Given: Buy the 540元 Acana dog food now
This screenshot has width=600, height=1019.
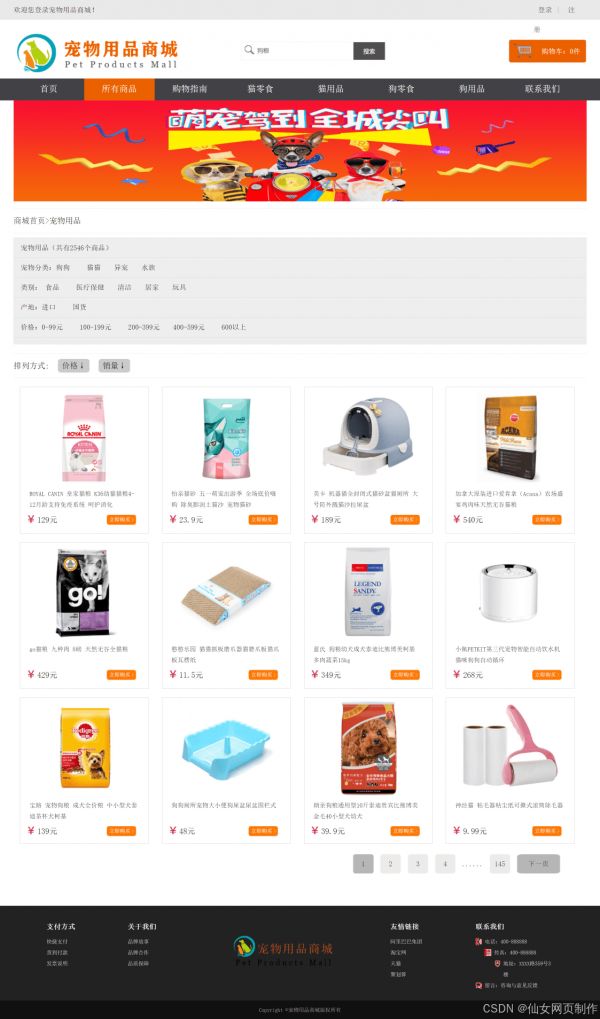Looking at the screenshot, I should click(547, 519).
